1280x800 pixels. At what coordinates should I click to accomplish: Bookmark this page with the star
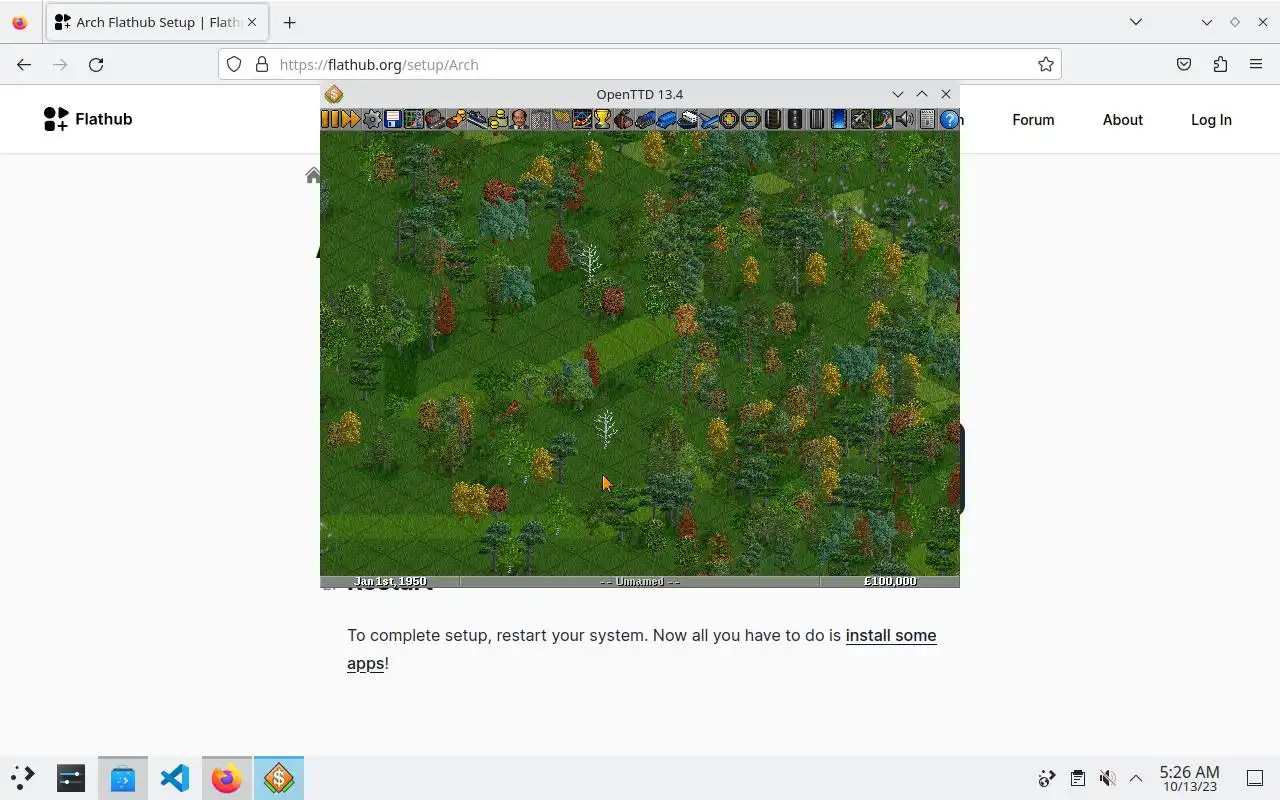click(x=1046, y=64)
